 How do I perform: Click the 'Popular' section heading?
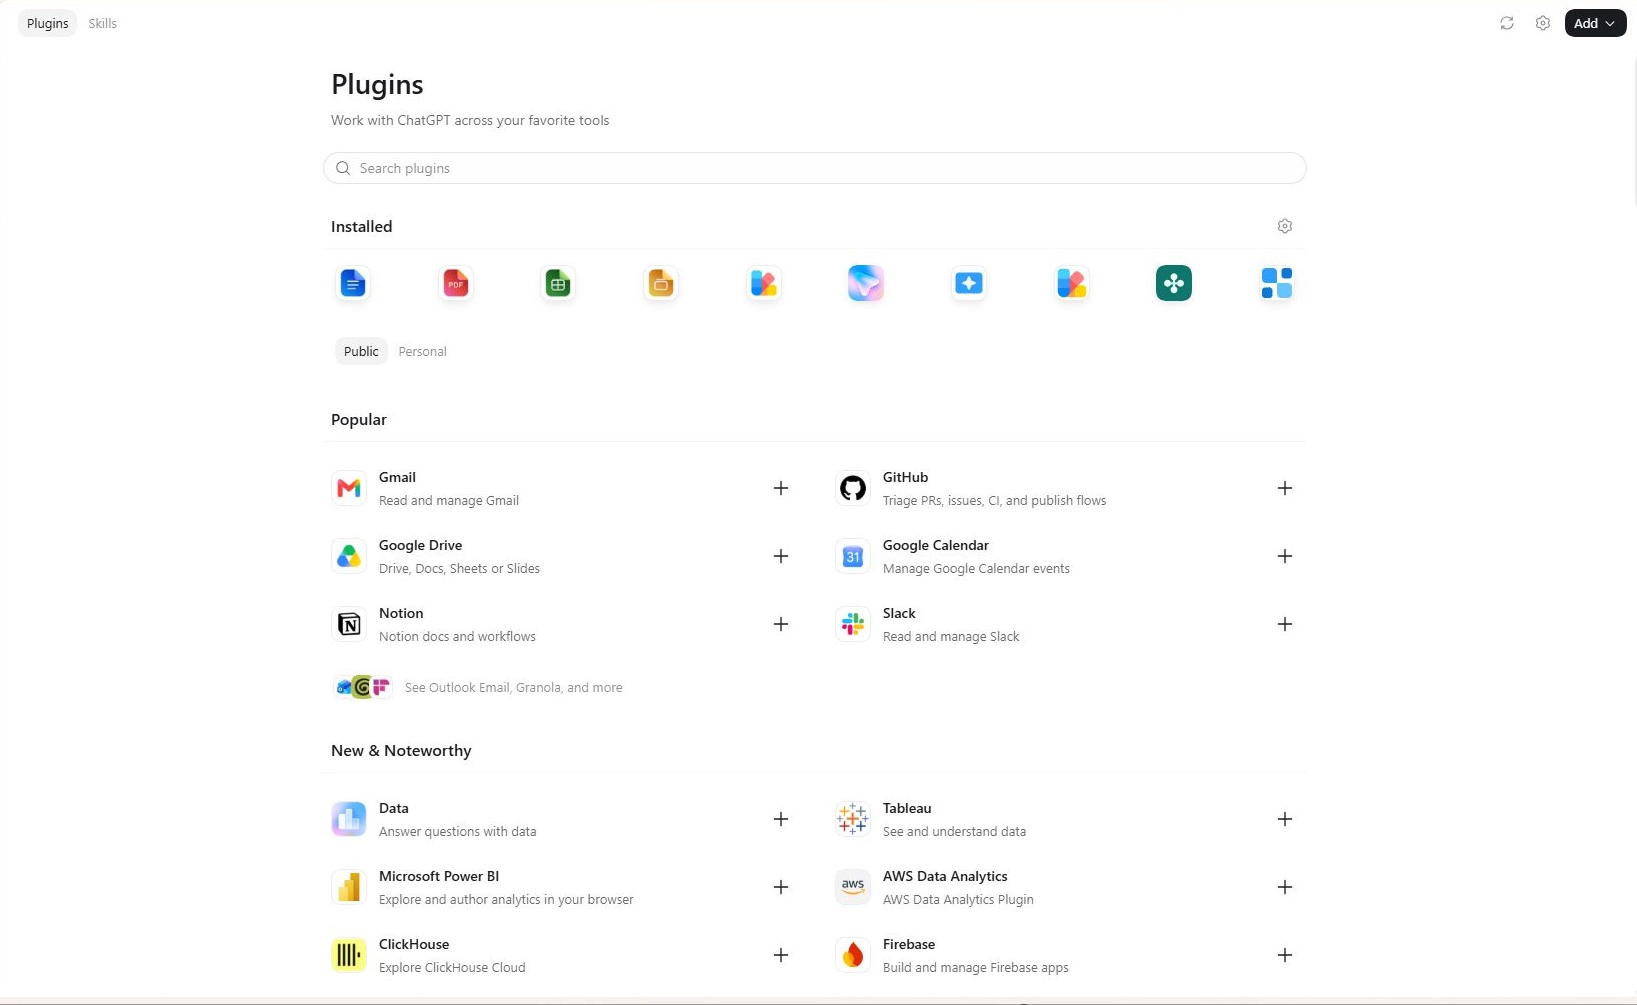(359, 419)
